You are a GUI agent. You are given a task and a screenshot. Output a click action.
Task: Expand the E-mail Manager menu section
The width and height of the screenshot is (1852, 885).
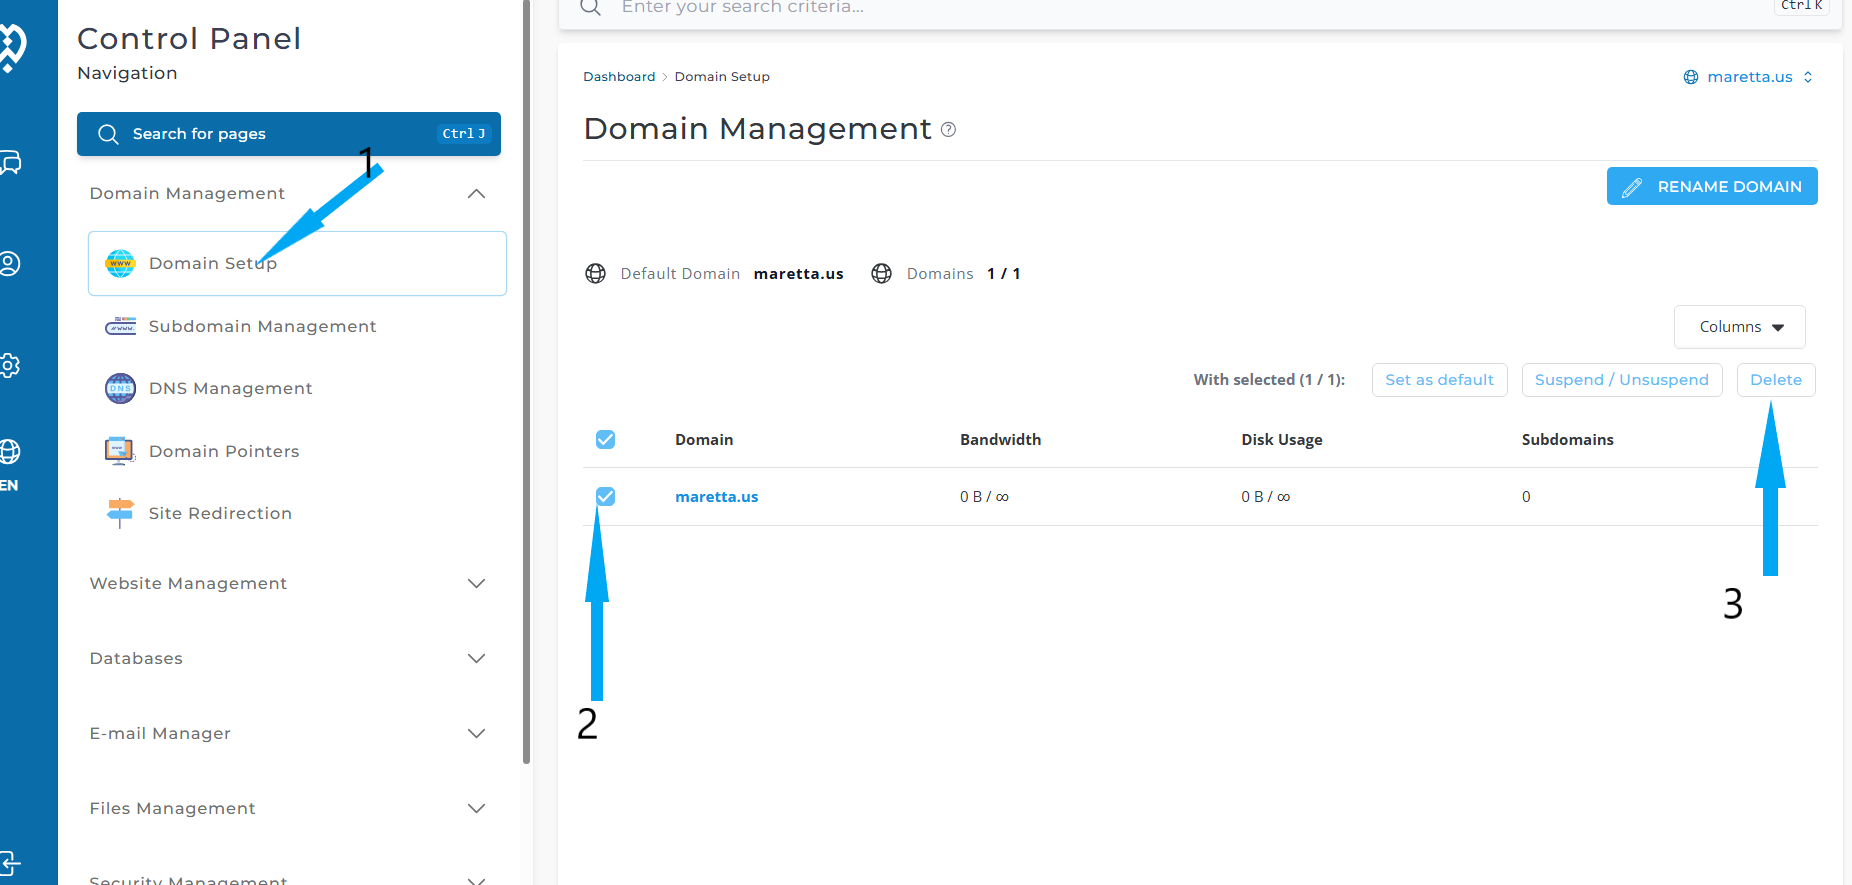click(x=476, y=733)
